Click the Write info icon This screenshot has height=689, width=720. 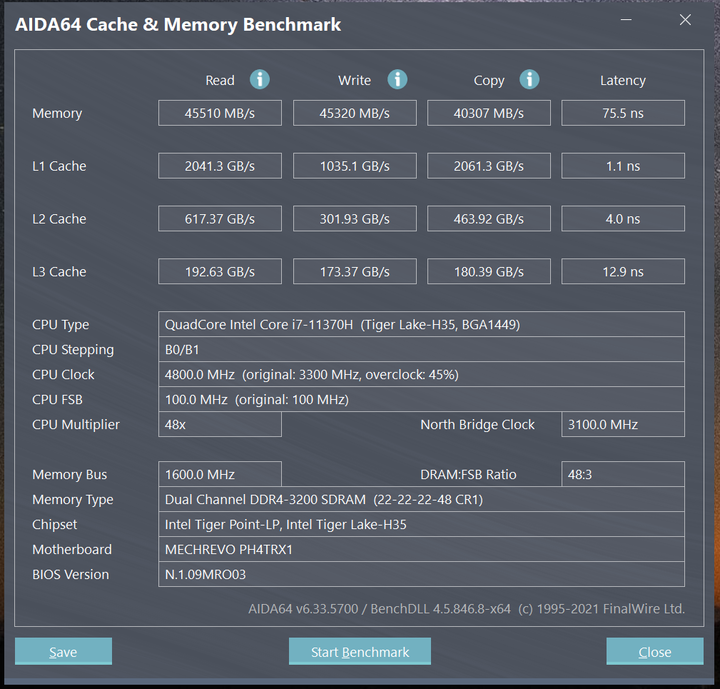coord(397,79)
